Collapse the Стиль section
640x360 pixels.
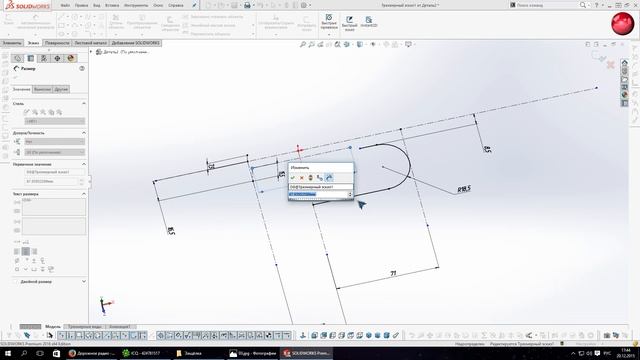(x=84, y=104)
